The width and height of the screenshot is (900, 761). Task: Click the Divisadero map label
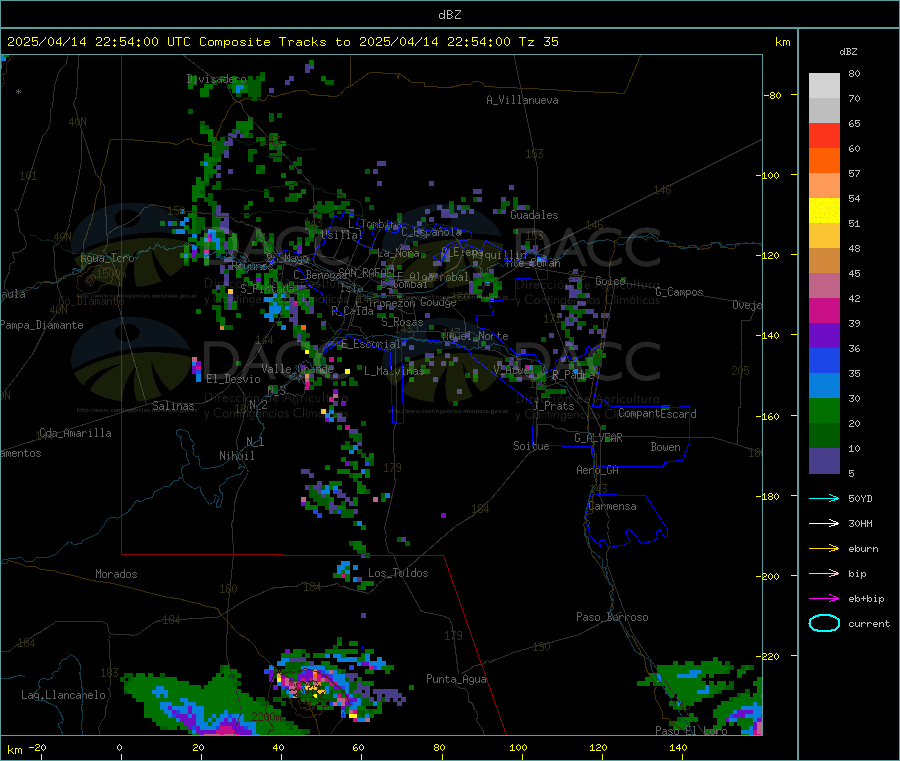pos(216,79)
